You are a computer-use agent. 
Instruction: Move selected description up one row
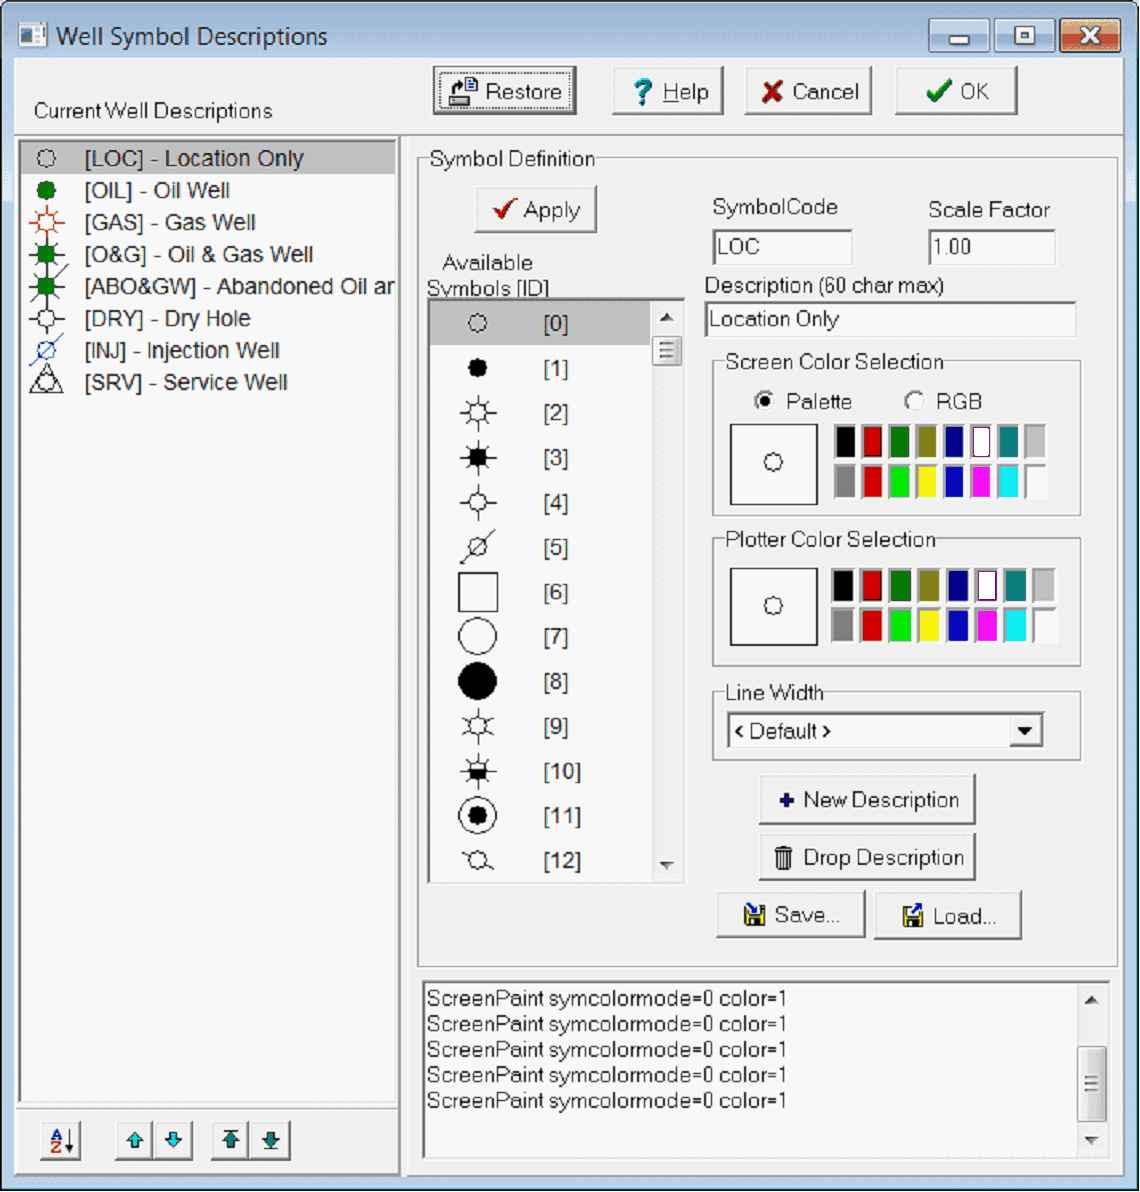135,1140
